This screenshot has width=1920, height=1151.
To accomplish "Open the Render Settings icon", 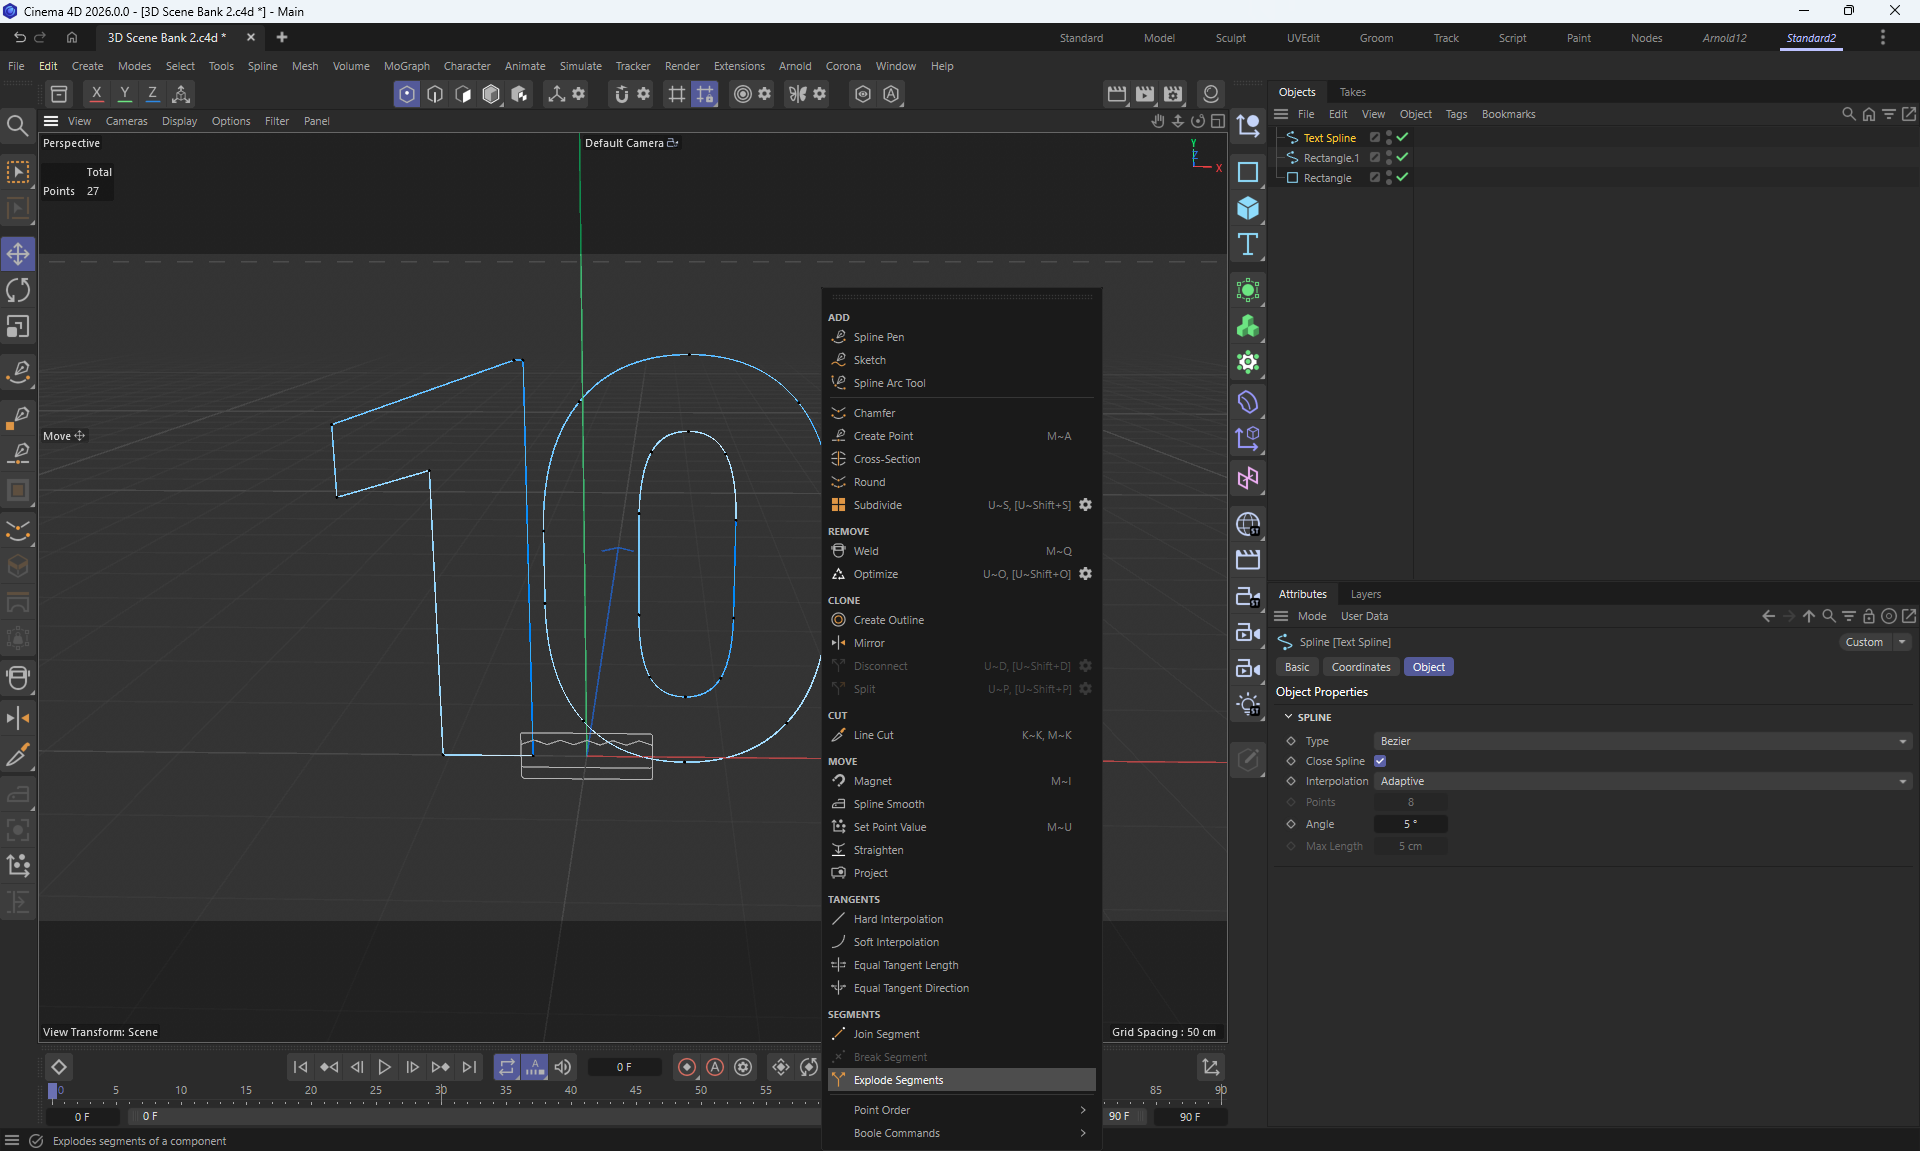I will tap(1173, 93).
